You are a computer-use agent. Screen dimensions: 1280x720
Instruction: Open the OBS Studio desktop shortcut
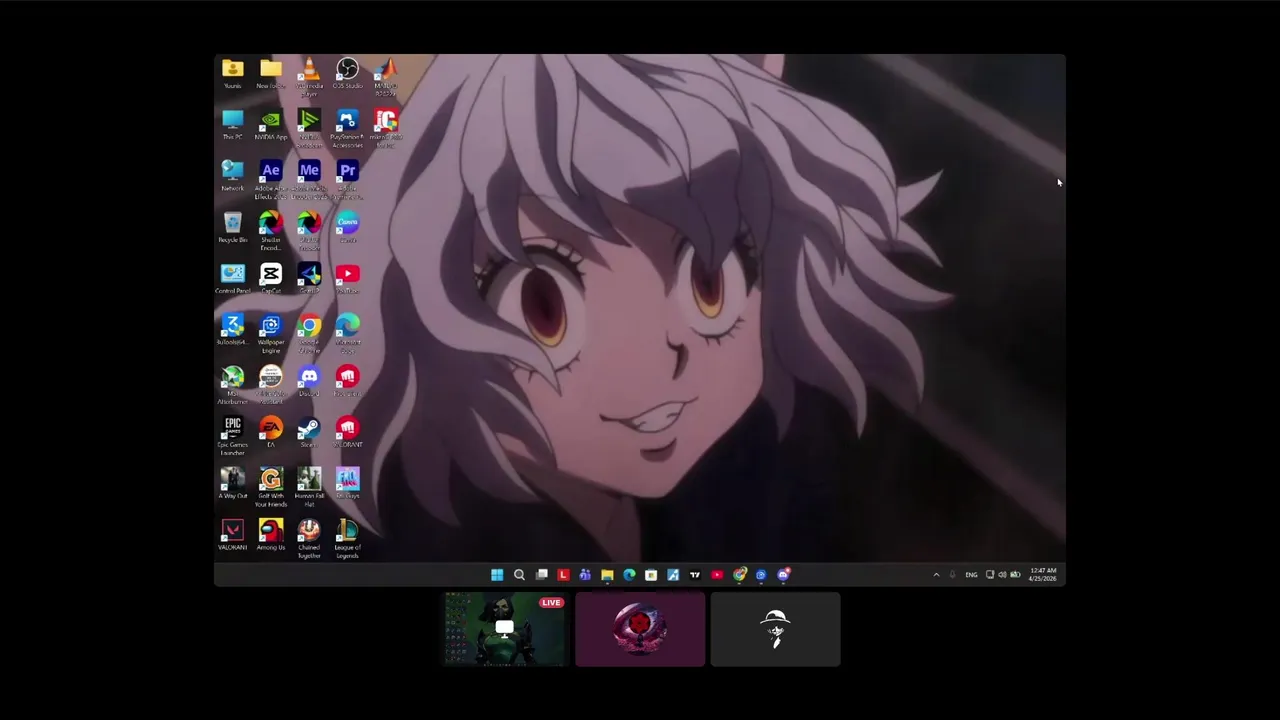pos(347,74)
